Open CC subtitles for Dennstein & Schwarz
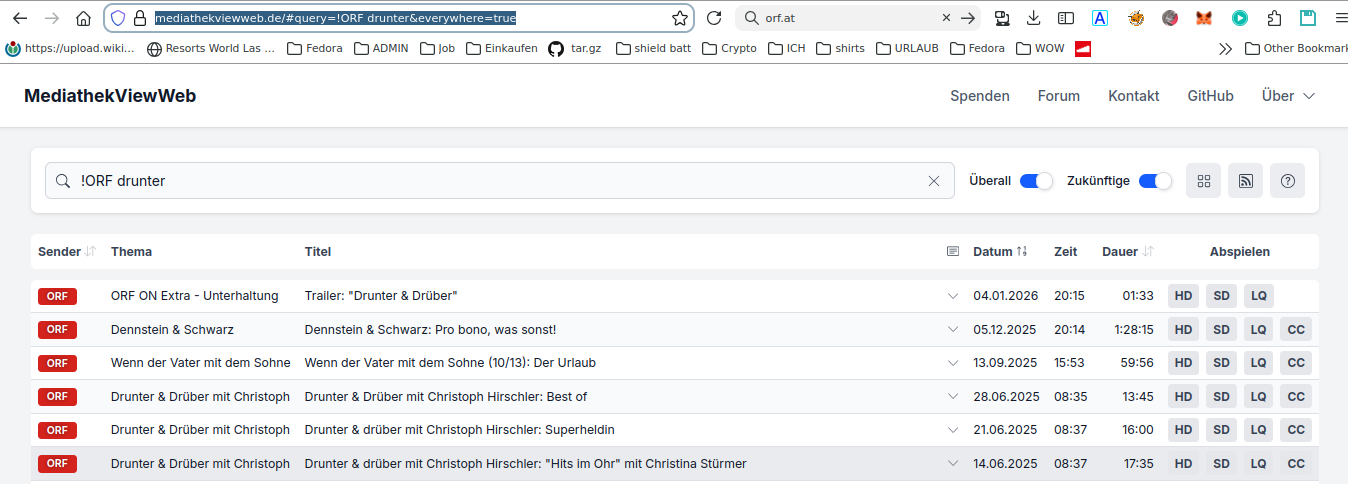Screen dimensions: 1348x484 (x=1295, y=330)
